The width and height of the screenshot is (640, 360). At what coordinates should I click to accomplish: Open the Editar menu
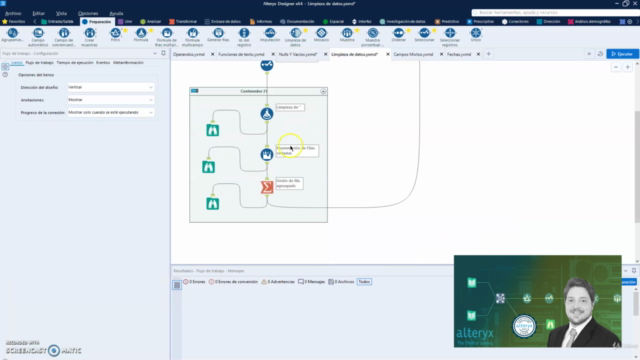(x=38, y=13)
